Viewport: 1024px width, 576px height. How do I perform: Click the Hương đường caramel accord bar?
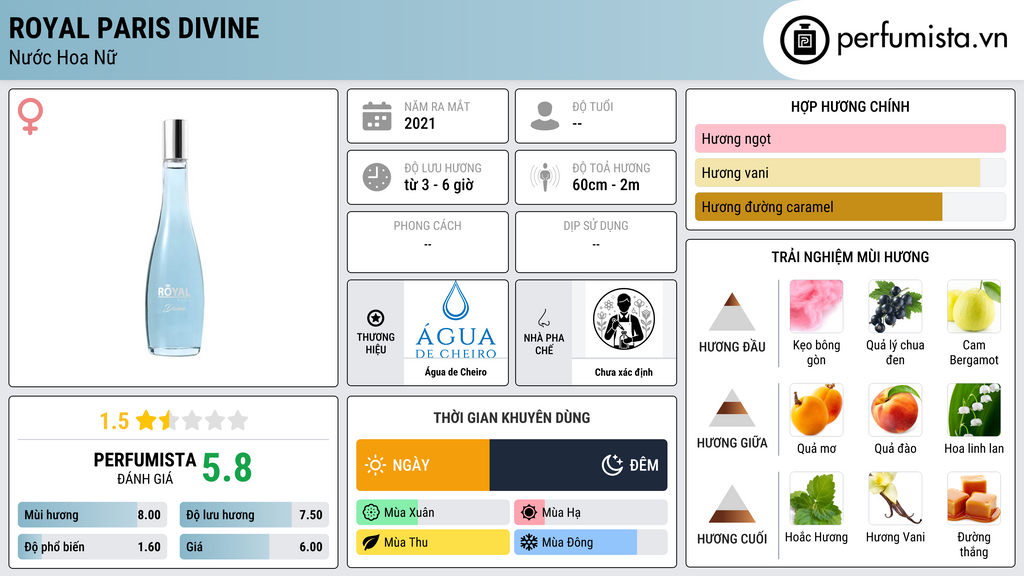pos(850,207)
